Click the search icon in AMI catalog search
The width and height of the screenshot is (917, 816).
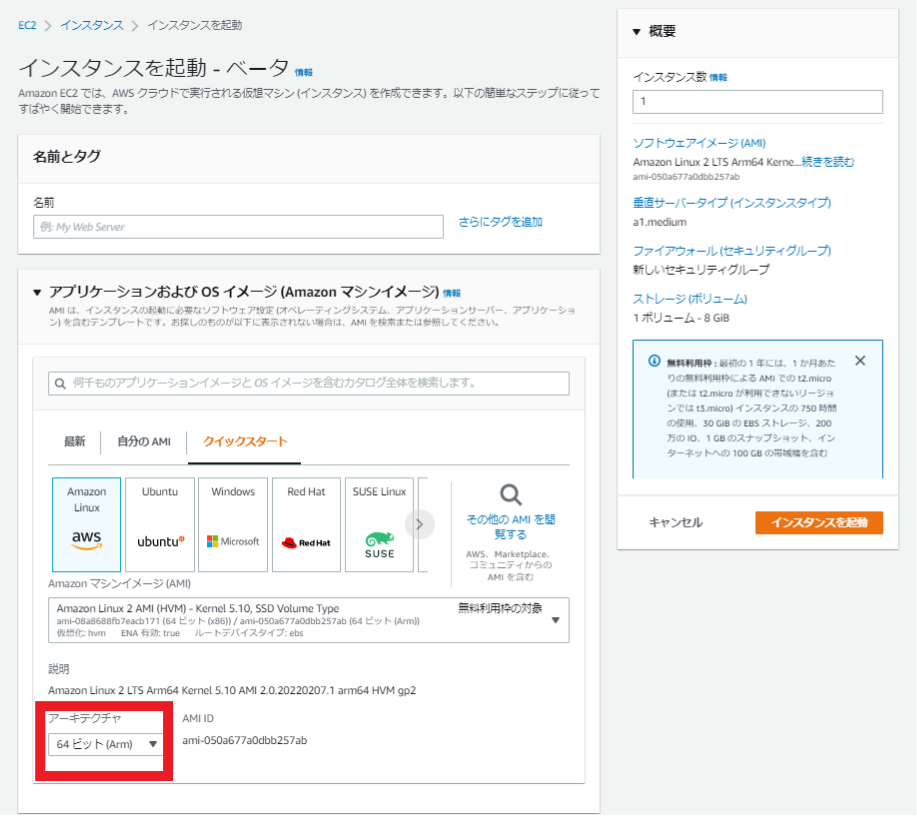pyautogui.click(x=60, y=384)
